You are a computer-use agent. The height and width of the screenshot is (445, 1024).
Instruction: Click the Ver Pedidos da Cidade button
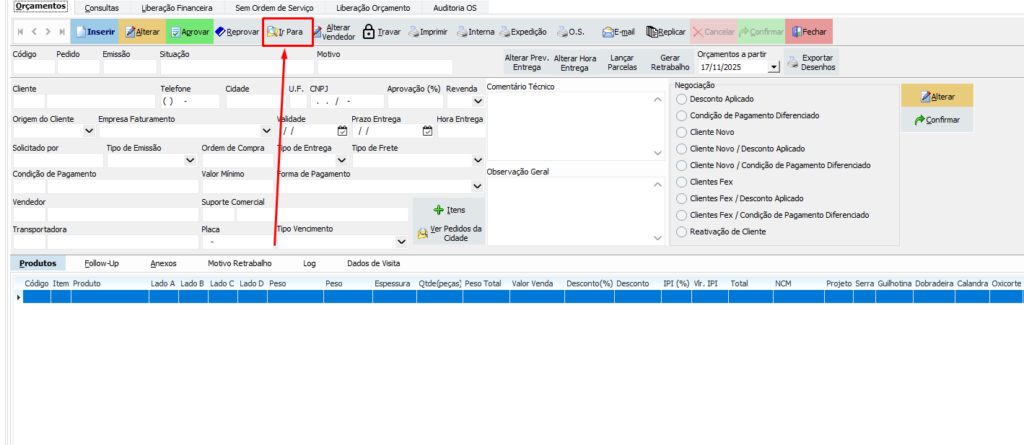tap(449, 233)
